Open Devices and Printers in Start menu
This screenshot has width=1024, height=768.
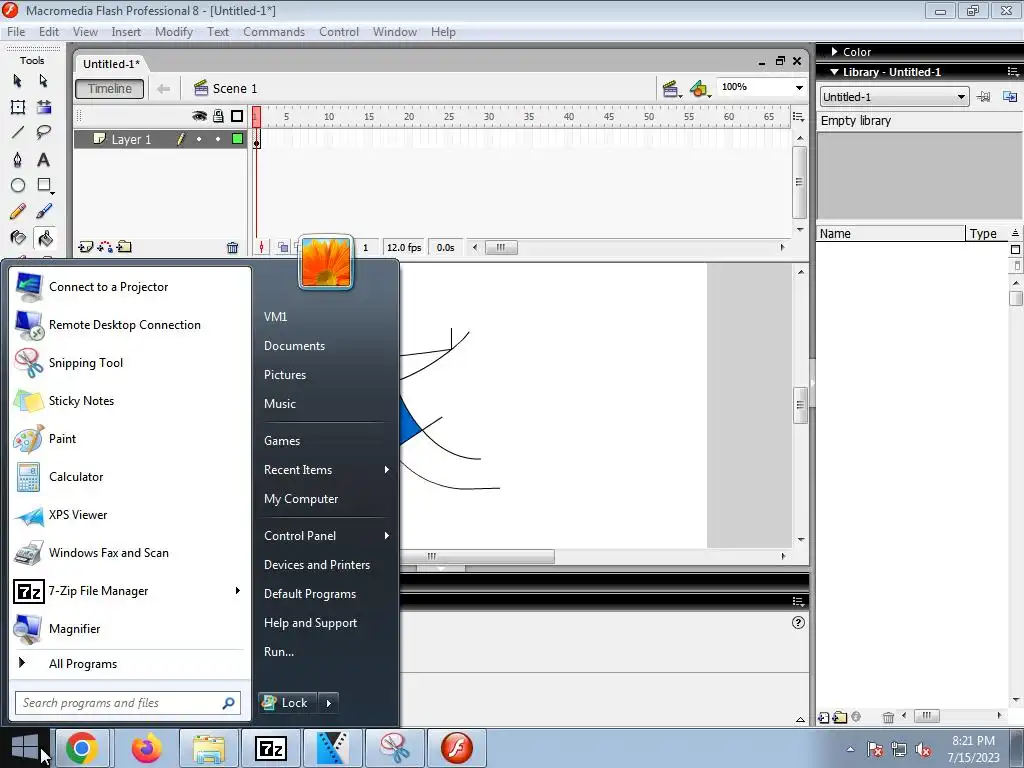pos(317,565)
